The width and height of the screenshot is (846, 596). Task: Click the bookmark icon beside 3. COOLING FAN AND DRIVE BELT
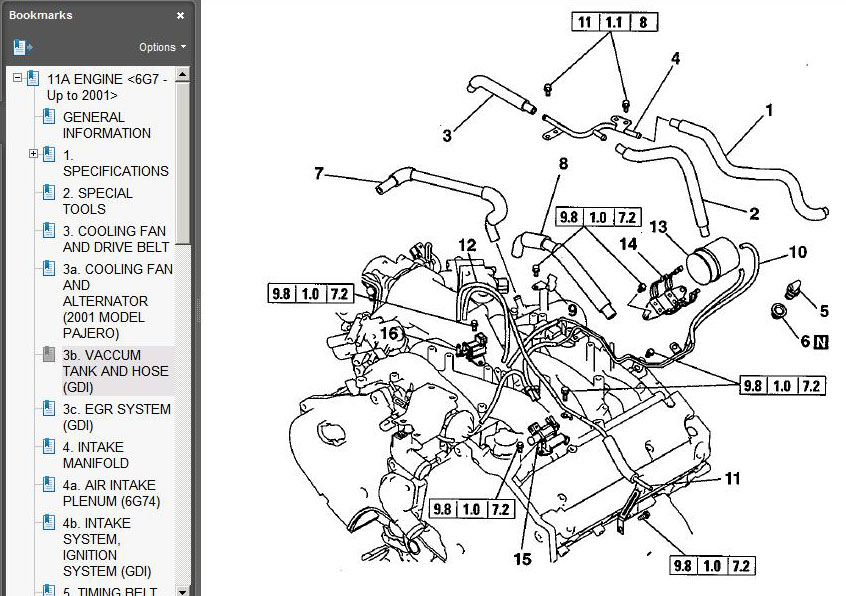48,231
